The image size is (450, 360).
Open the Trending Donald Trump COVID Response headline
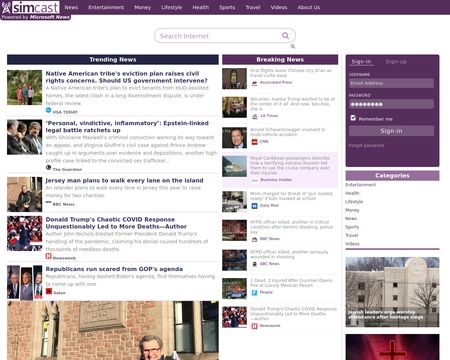coord(116,223)
